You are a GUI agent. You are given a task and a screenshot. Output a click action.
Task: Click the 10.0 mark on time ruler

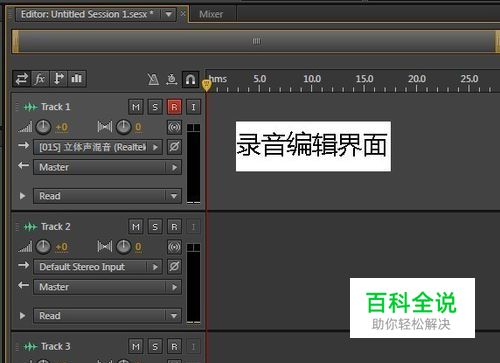312,79
